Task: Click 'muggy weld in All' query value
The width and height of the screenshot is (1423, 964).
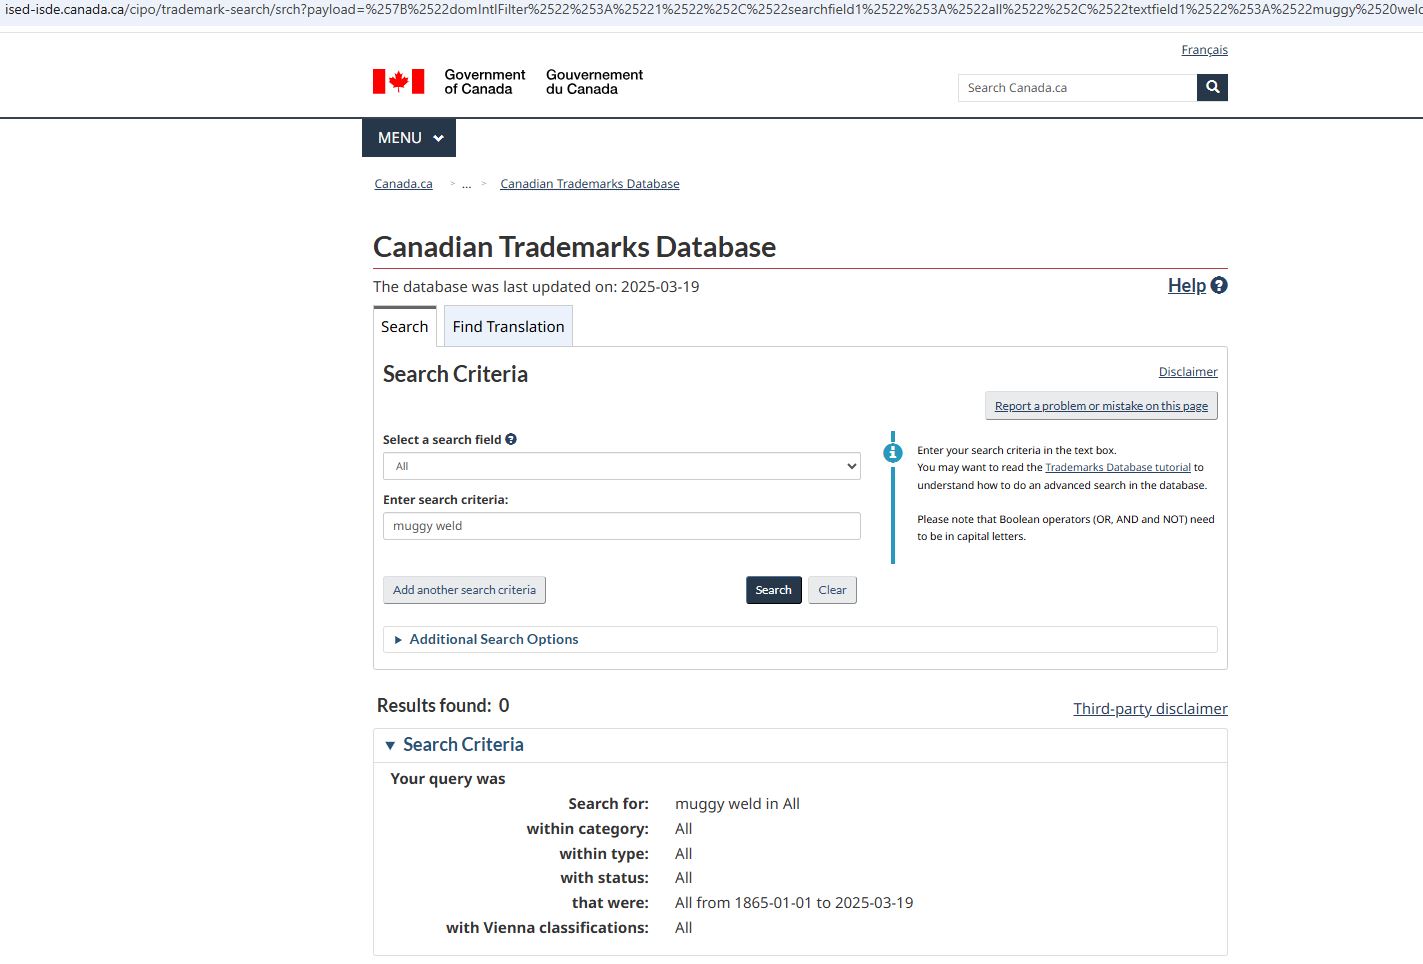Action: [x=737, y=804]
